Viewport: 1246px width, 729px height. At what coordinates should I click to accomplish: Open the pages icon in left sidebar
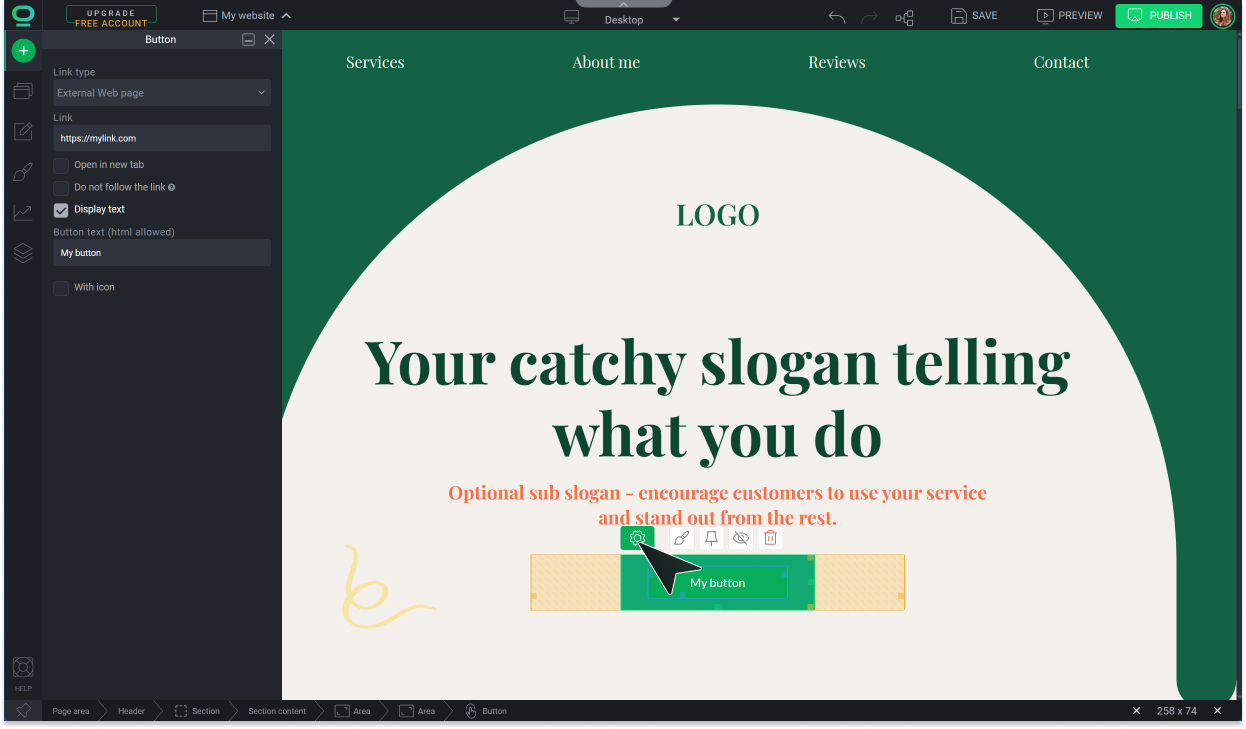pyautogui.click(x=23, y=91)
